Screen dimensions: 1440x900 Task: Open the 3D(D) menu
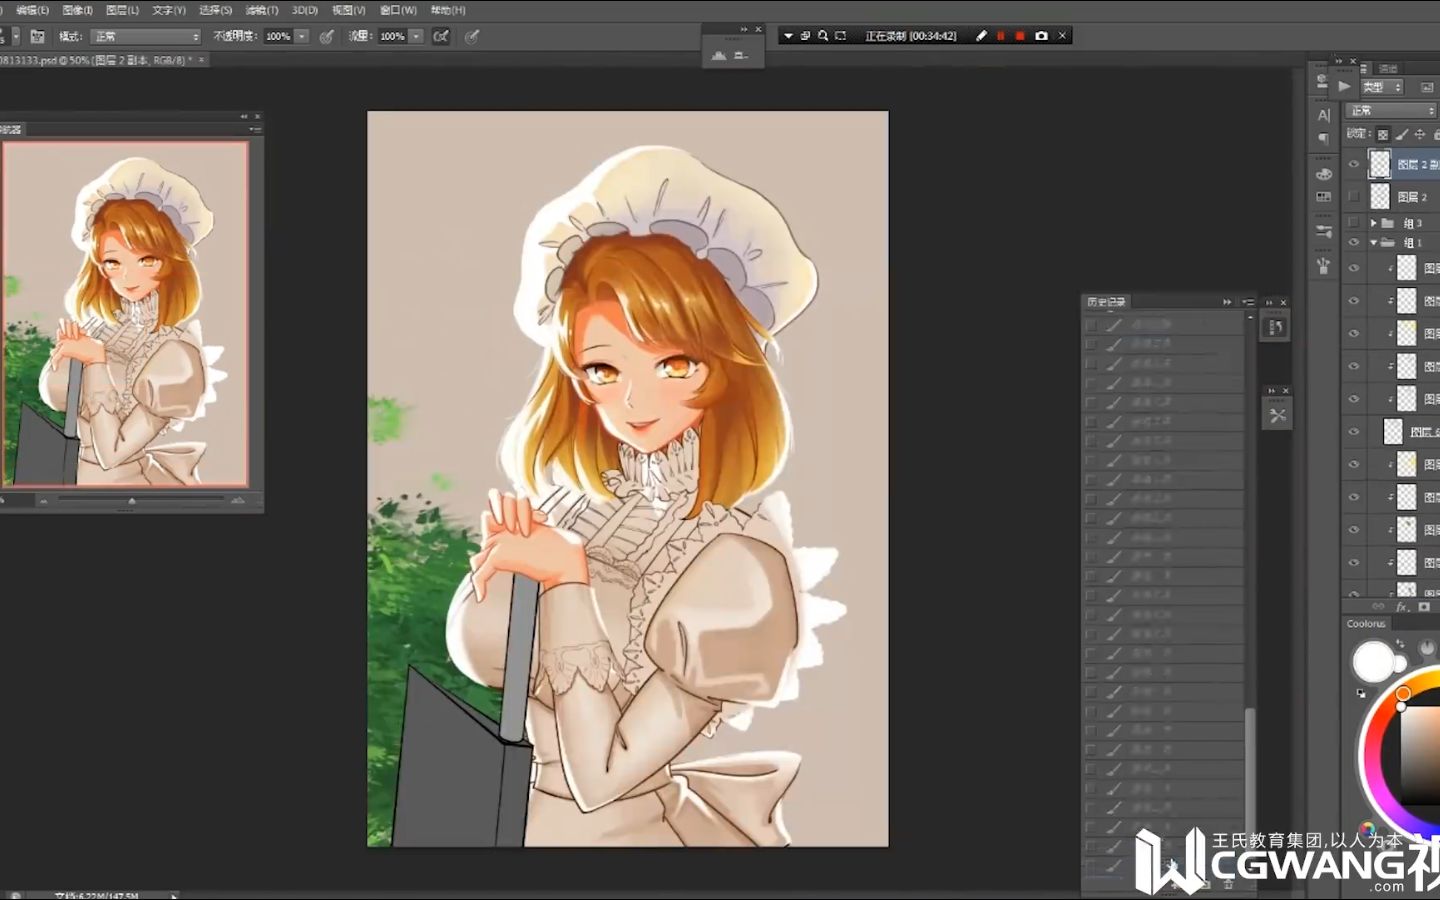click(x=304, y=10)
